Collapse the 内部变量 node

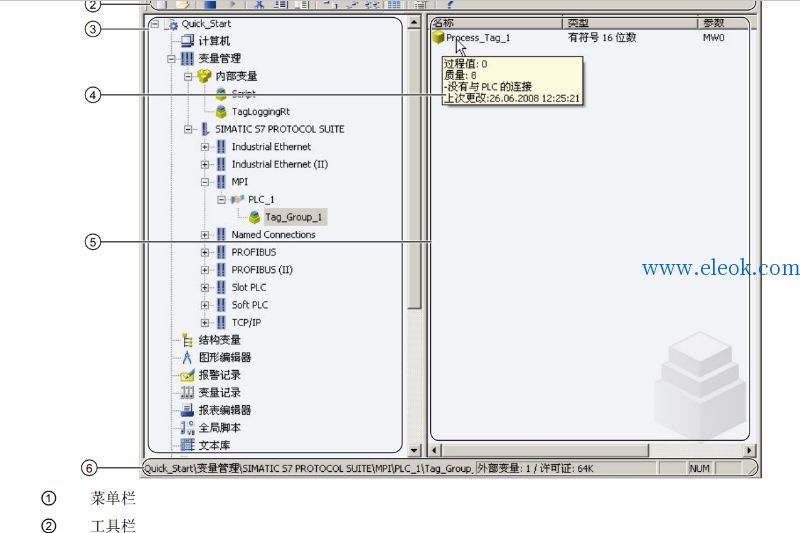pyautogui.click(x=188, y=77)
